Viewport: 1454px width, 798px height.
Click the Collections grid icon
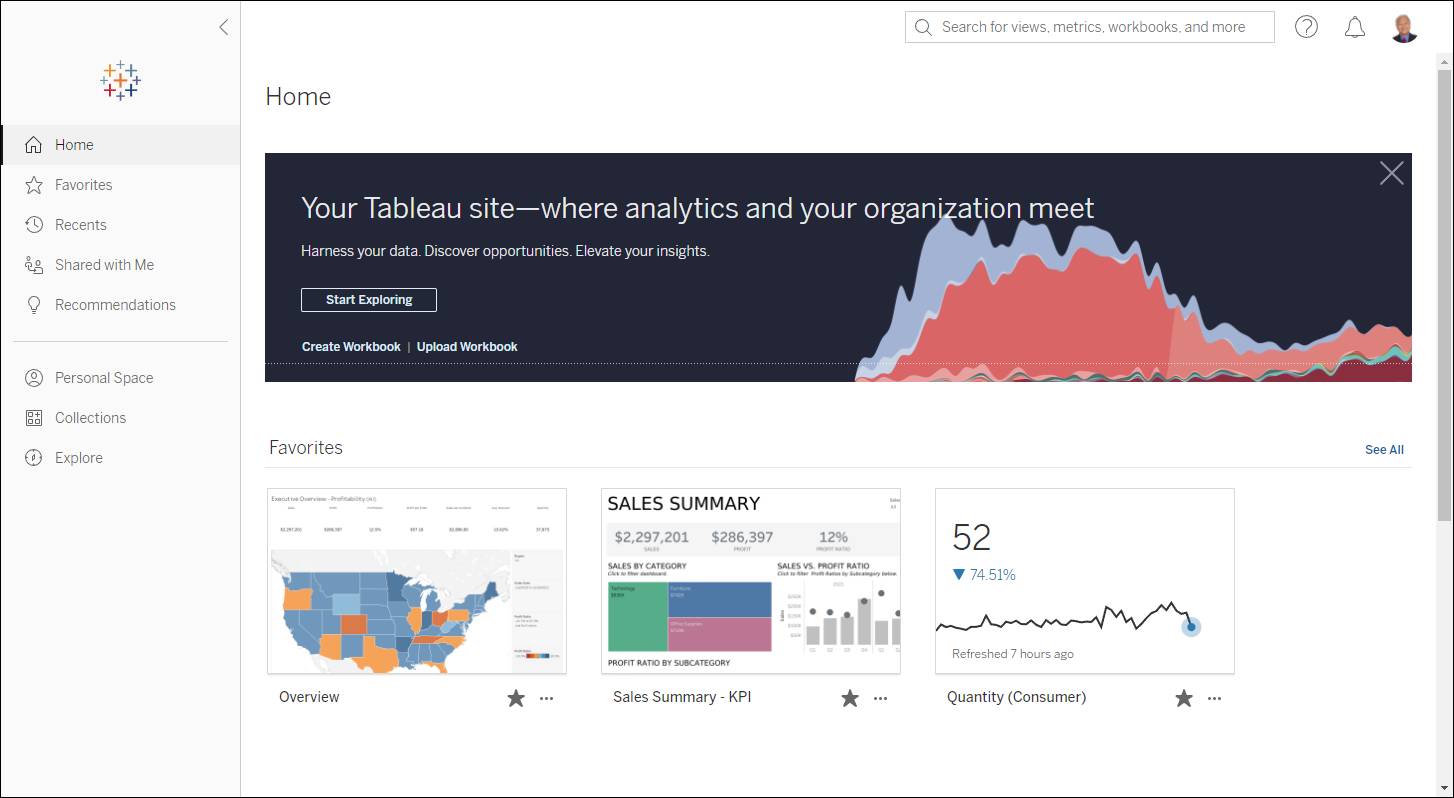pyautogui.click(x=34, y=418)
